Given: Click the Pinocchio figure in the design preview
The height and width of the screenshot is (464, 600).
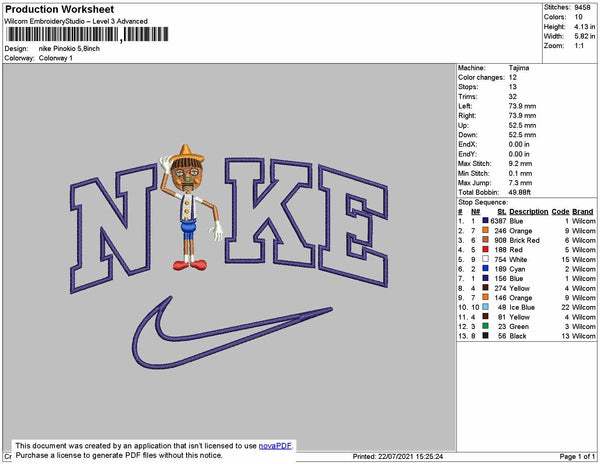Looking at the screenshot, I should 191,207.
